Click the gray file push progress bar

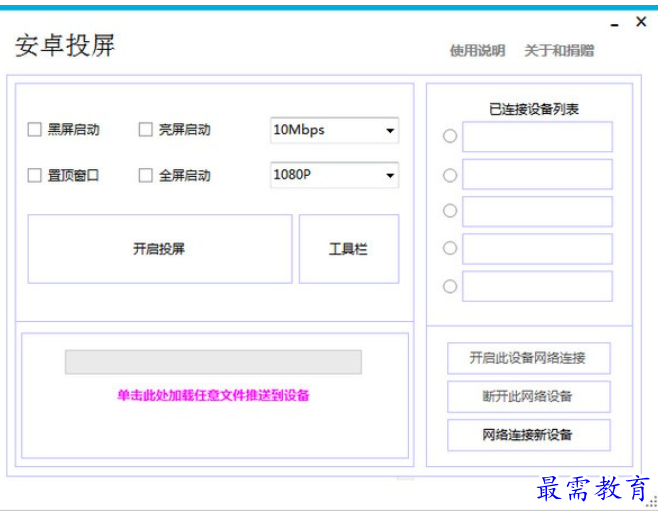click(x=213, y=362)
